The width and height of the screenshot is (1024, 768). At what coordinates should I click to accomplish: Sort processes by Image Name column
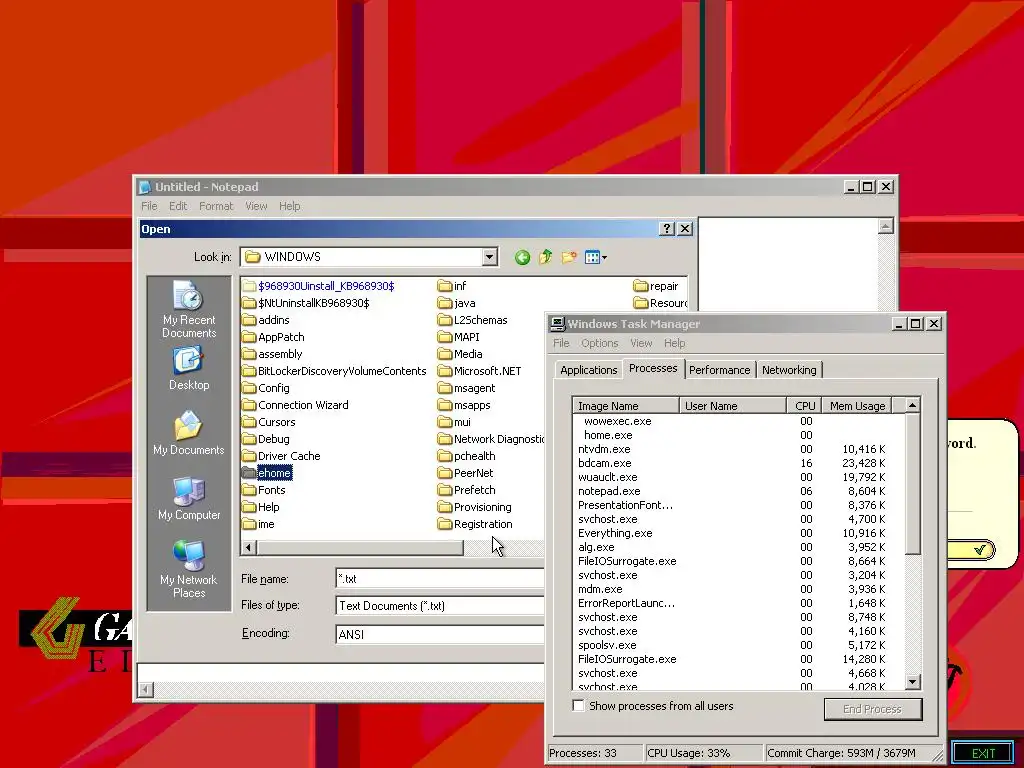click(626, 406)
